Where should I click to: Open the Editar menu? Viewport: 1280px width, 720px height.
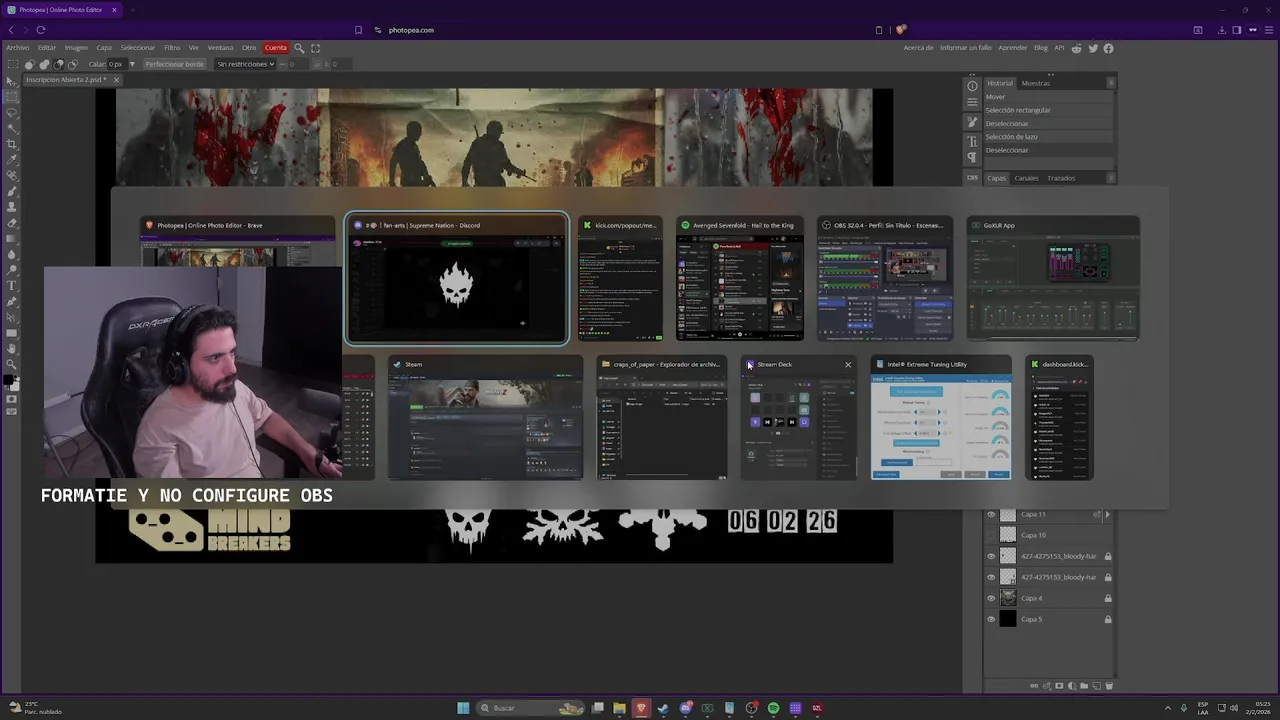coord(47,48)
